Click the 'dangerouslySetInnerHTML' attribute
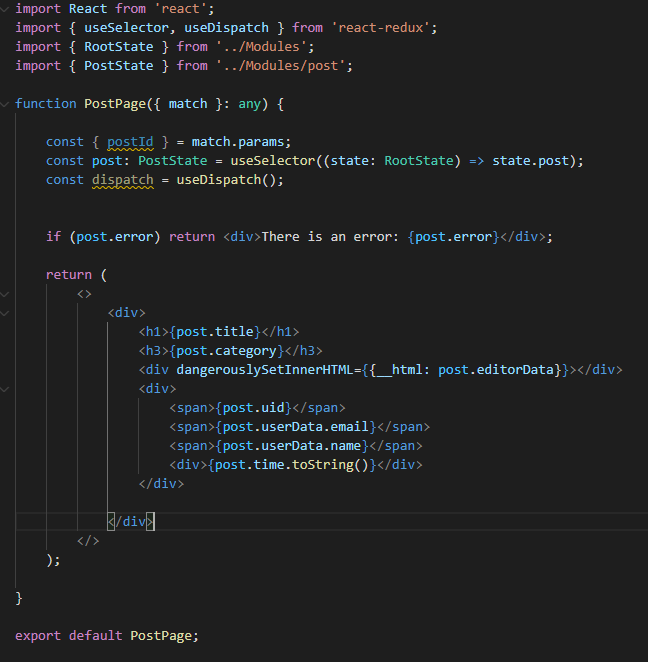648x662 pixels. pos(265,370)
